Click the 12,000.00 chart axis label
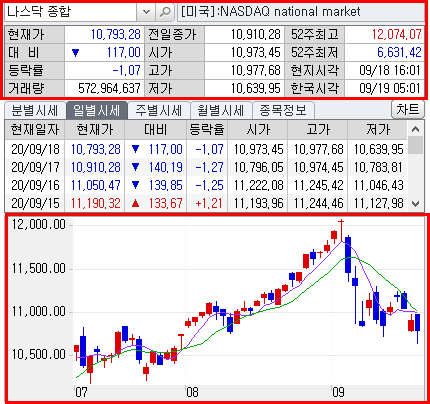Screen dimensions: 430x404 (39, 224)
